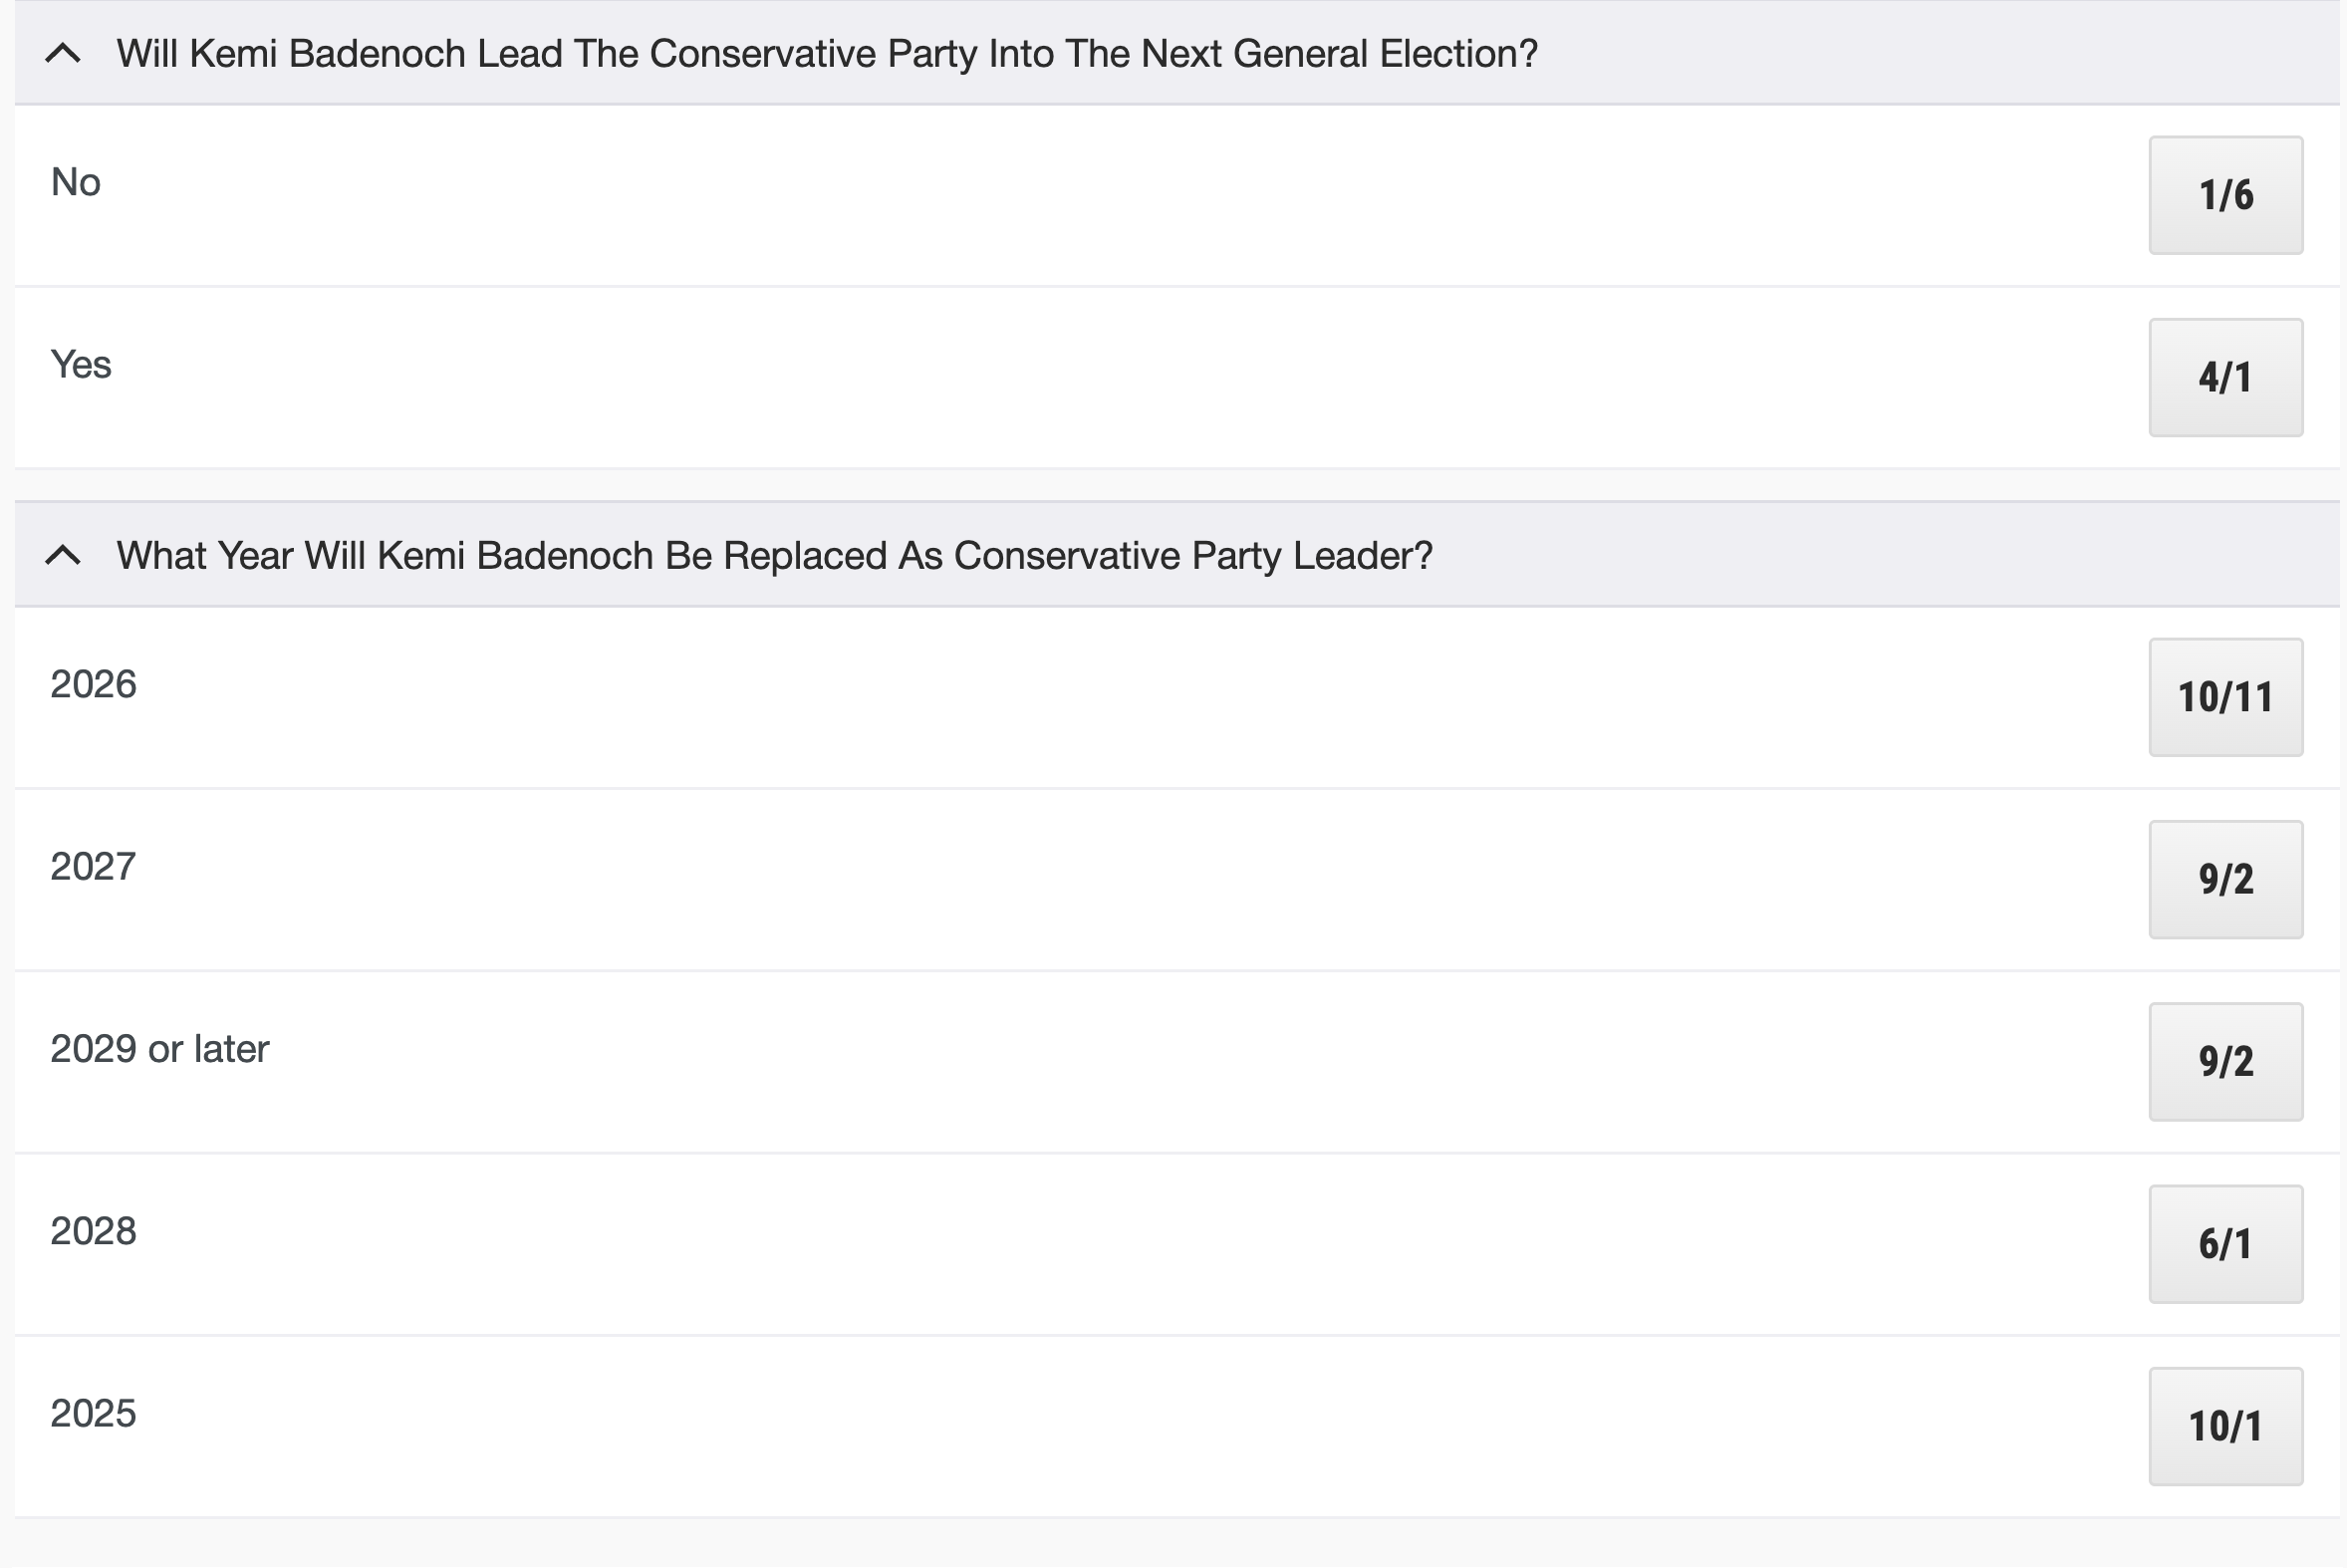Pick the 10/11 odds for 2026
Viewport: 2347px width, 1568px height.
click(x=2225, y=697)
